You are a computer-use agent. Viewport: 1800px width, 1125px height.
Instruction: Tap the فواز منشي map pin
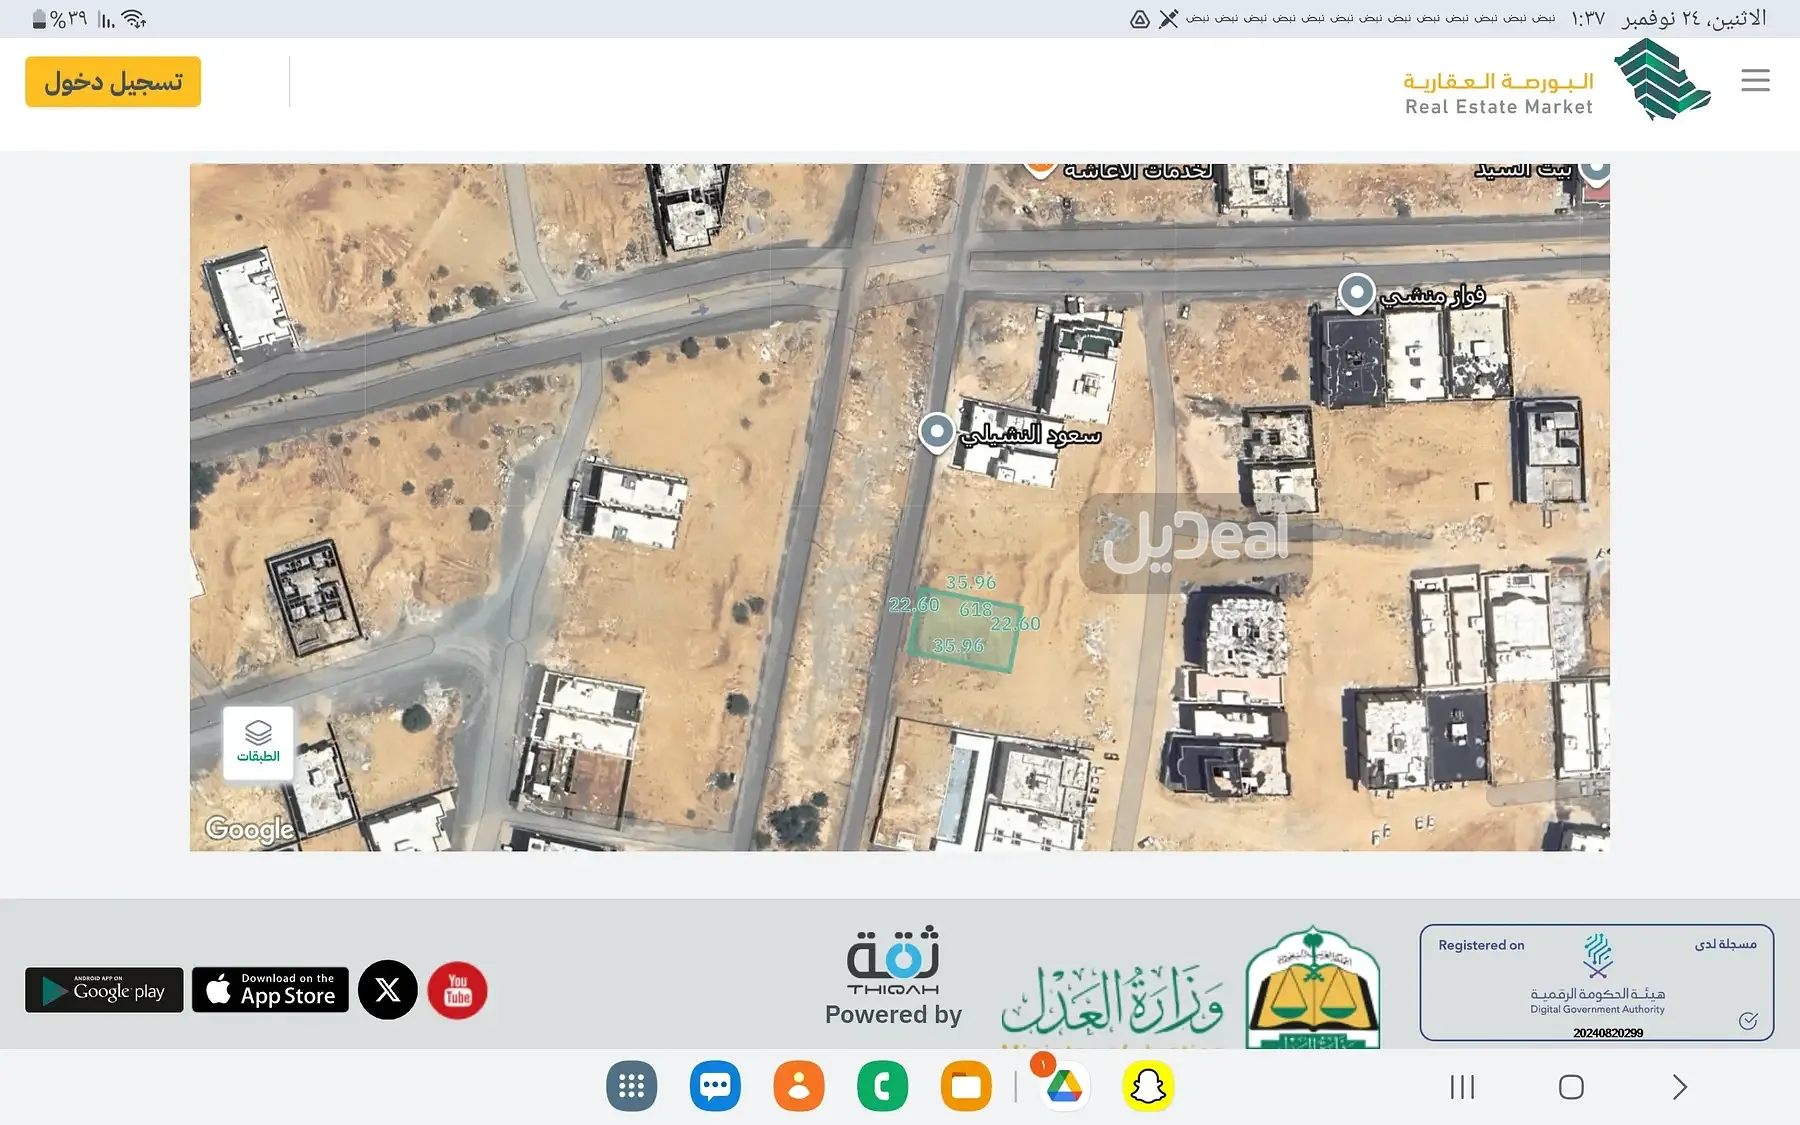tap(1356, 293)
